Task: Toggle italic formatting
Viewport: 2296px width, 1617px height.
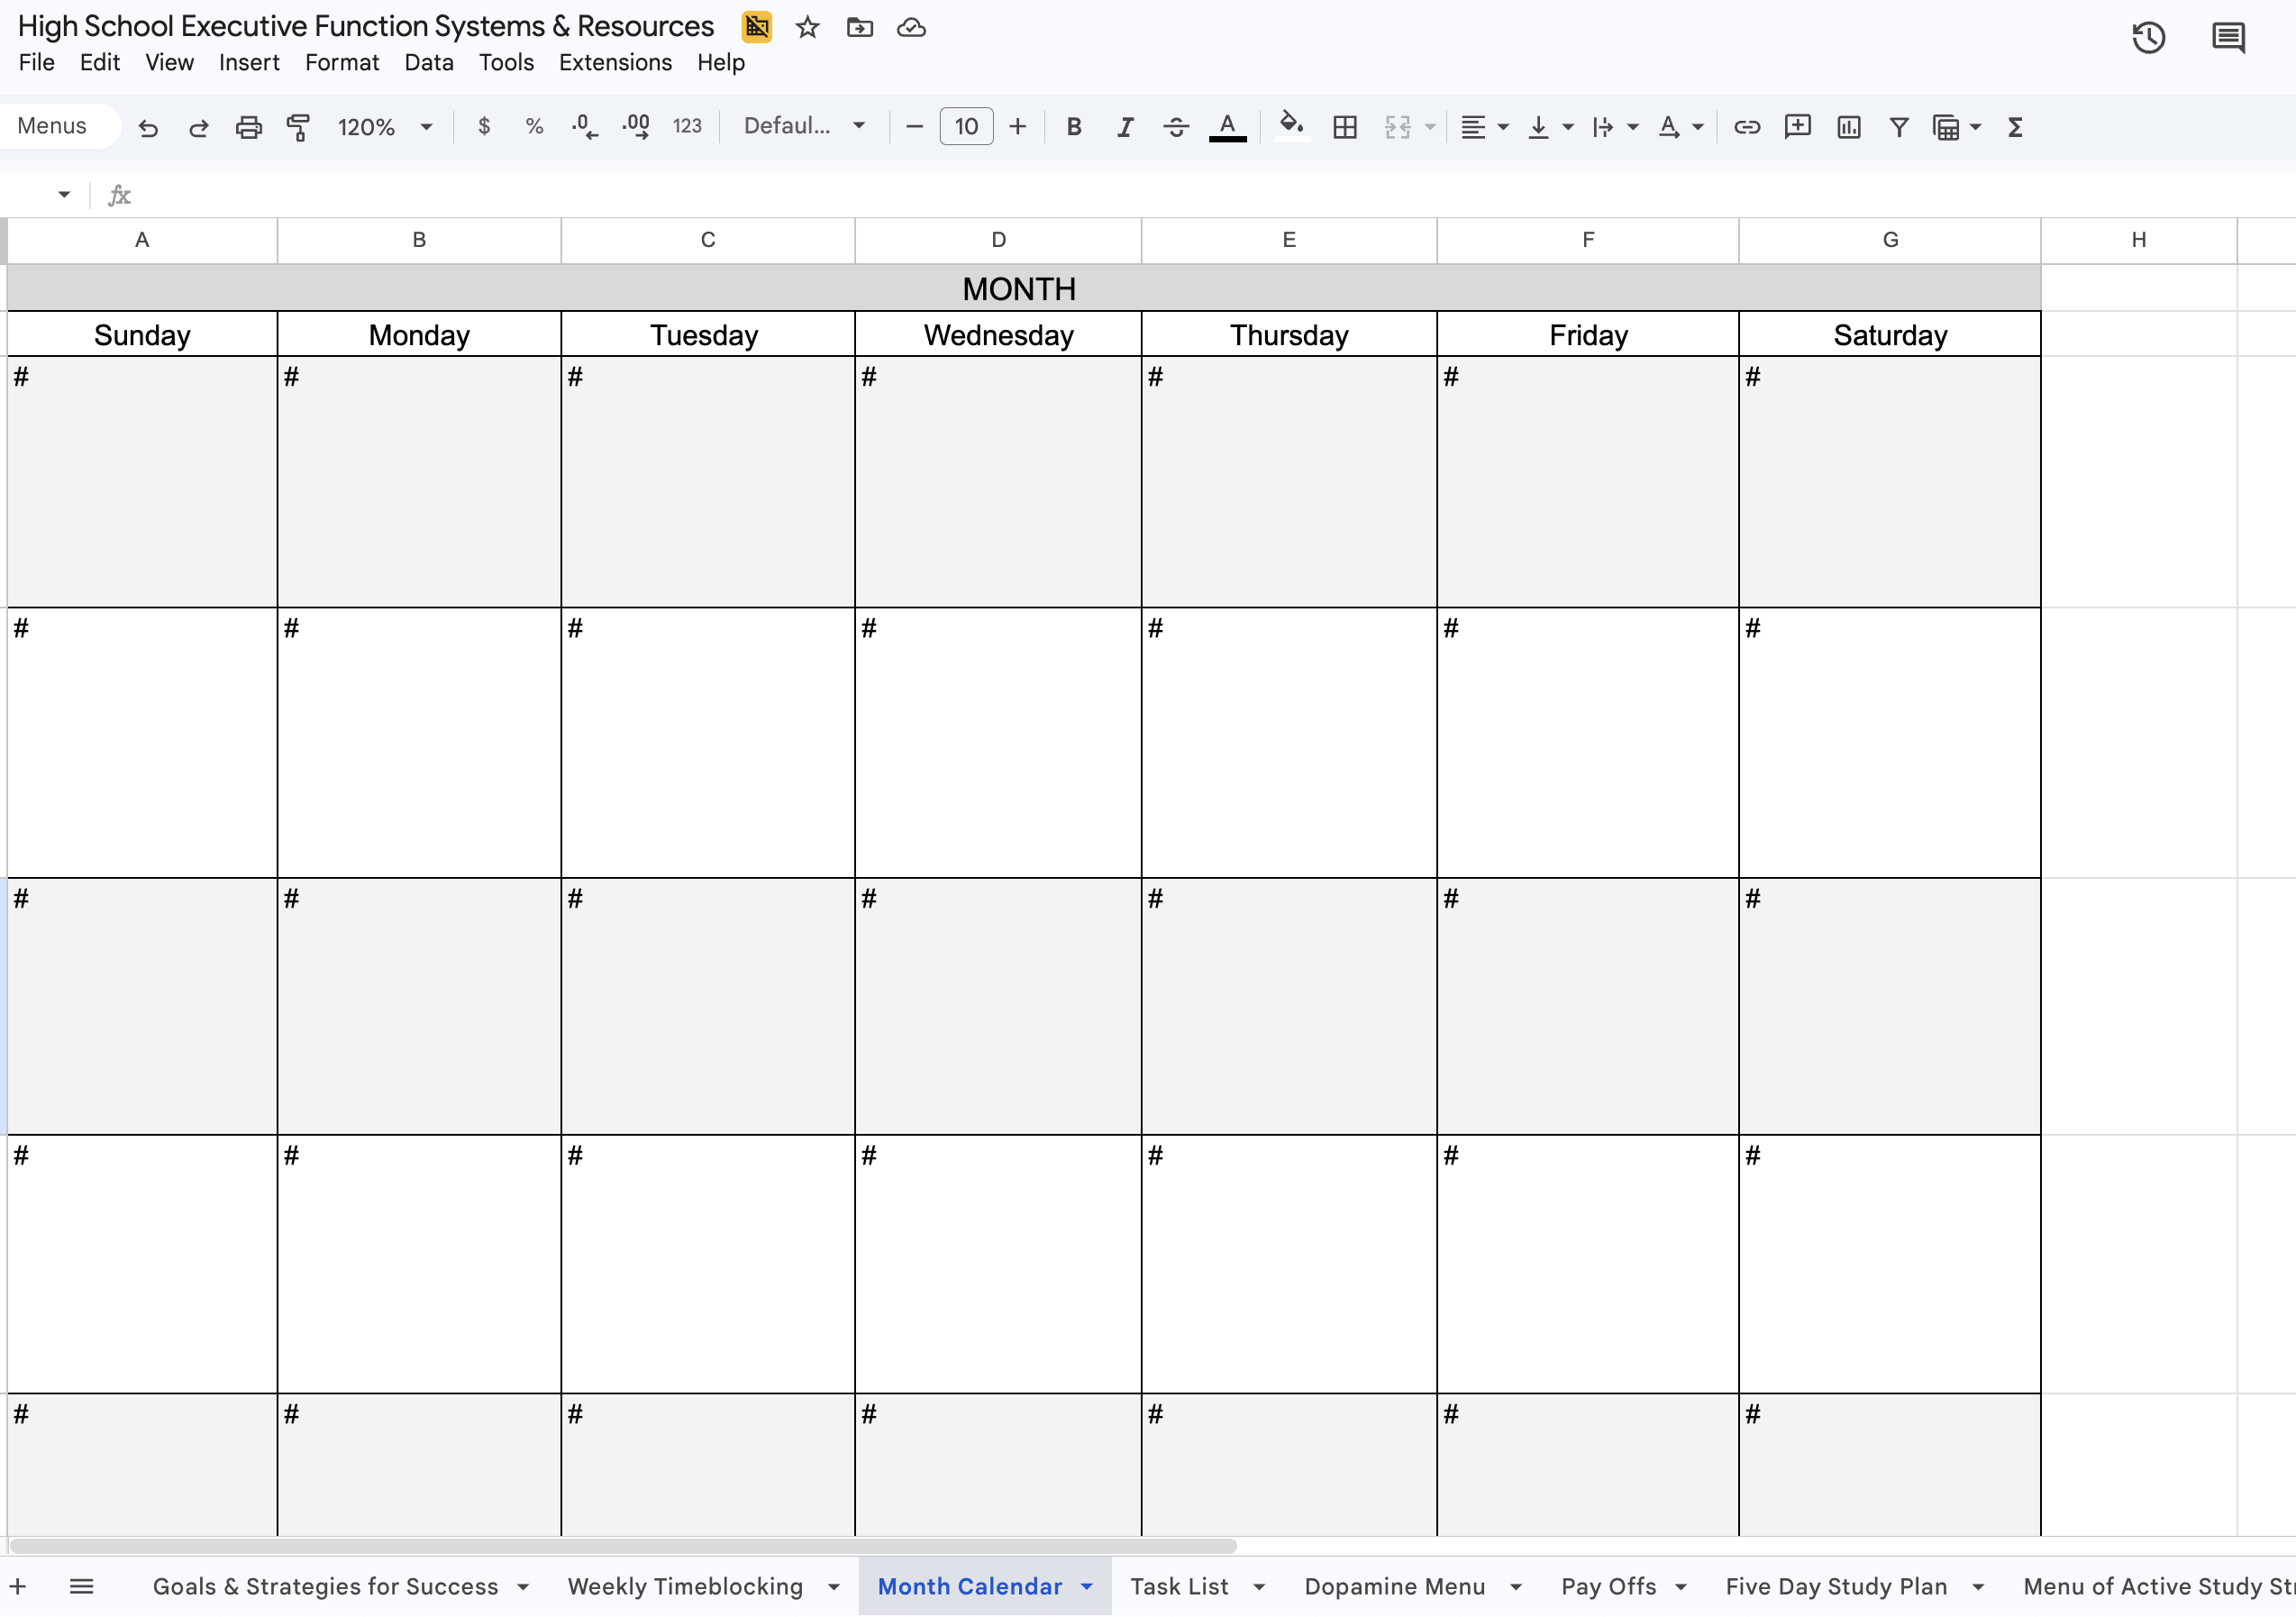Action: [x=1124, y=127]
